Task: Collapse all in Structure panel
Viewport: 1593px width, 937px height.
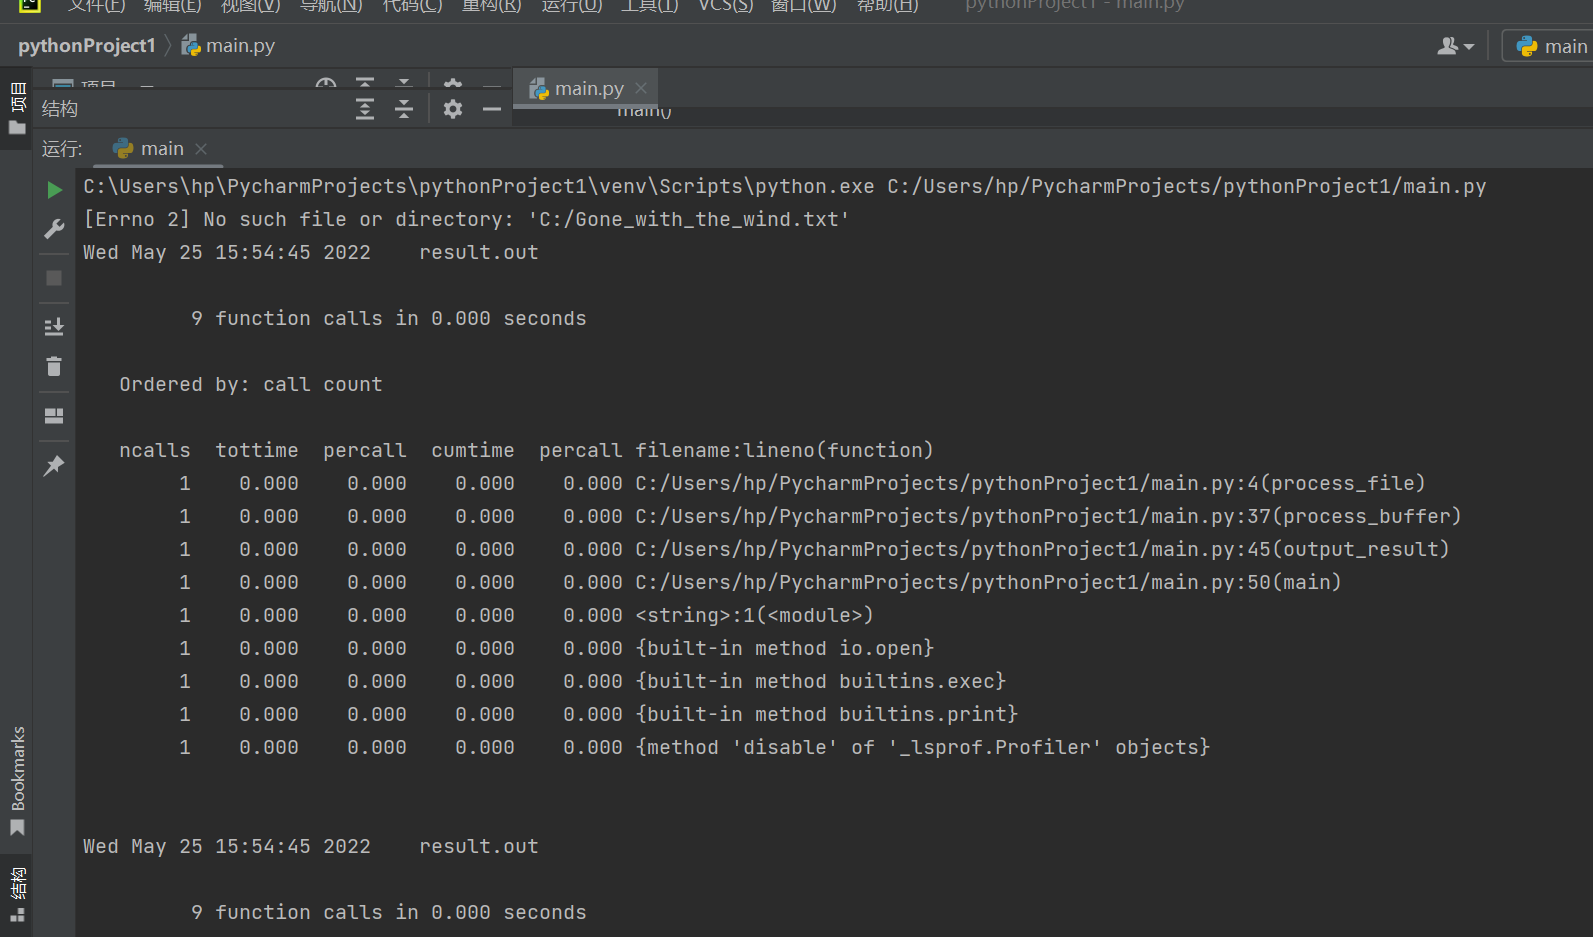Action: (x=404, y=109)
